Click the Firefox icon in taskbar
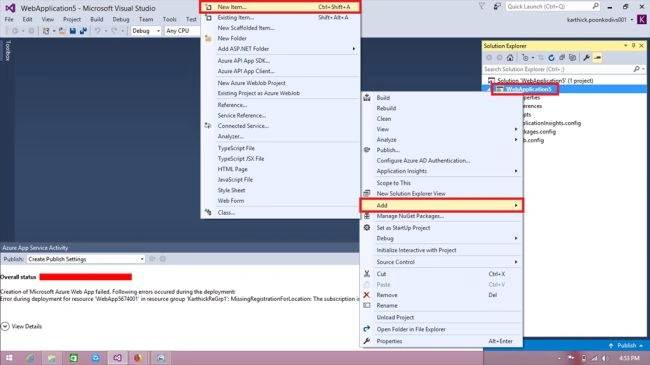The width and height of the screenshot is (650, 365). [138, 358]
